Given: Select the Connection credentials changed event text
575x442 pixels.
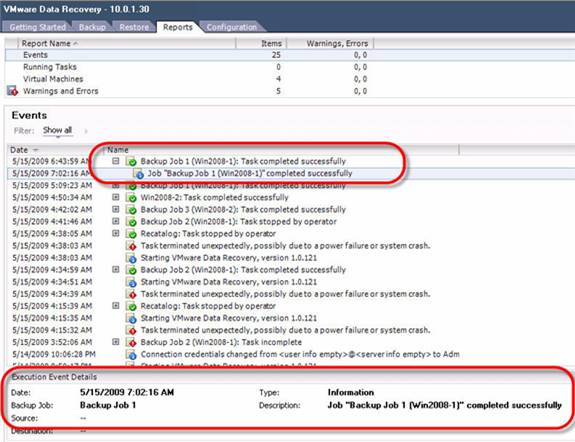Looking at the screenshot, I should click(x=300, y=354).
